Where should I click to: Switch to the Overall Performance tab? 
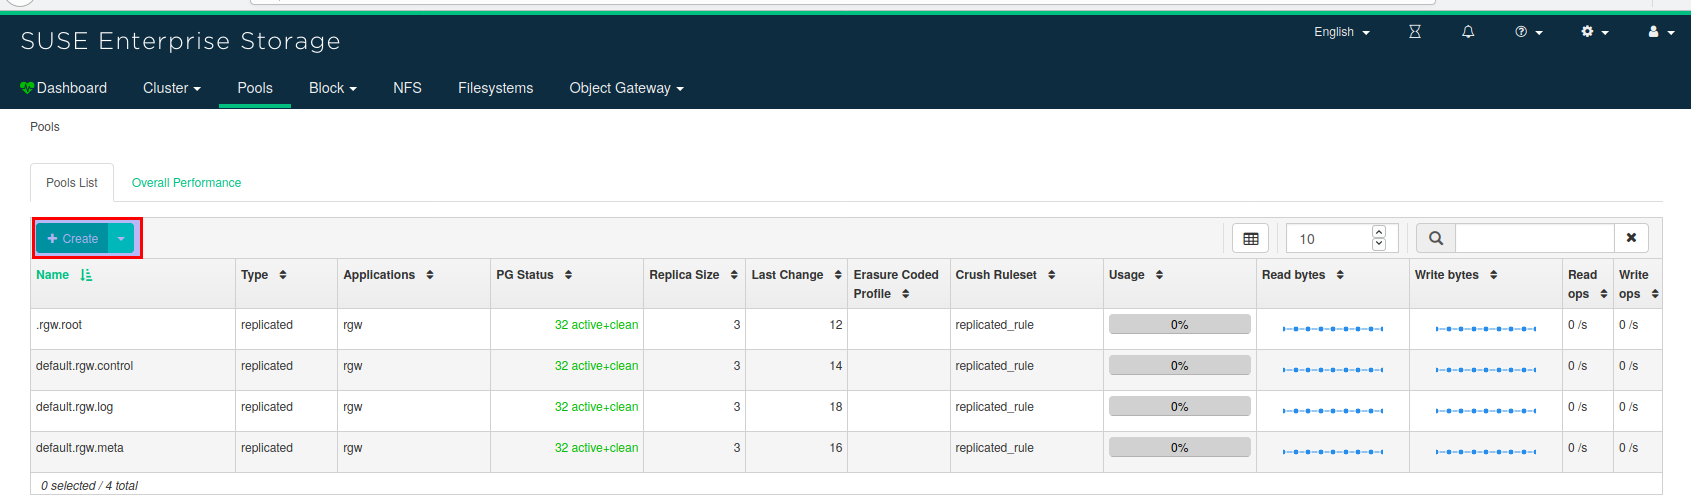186,183
